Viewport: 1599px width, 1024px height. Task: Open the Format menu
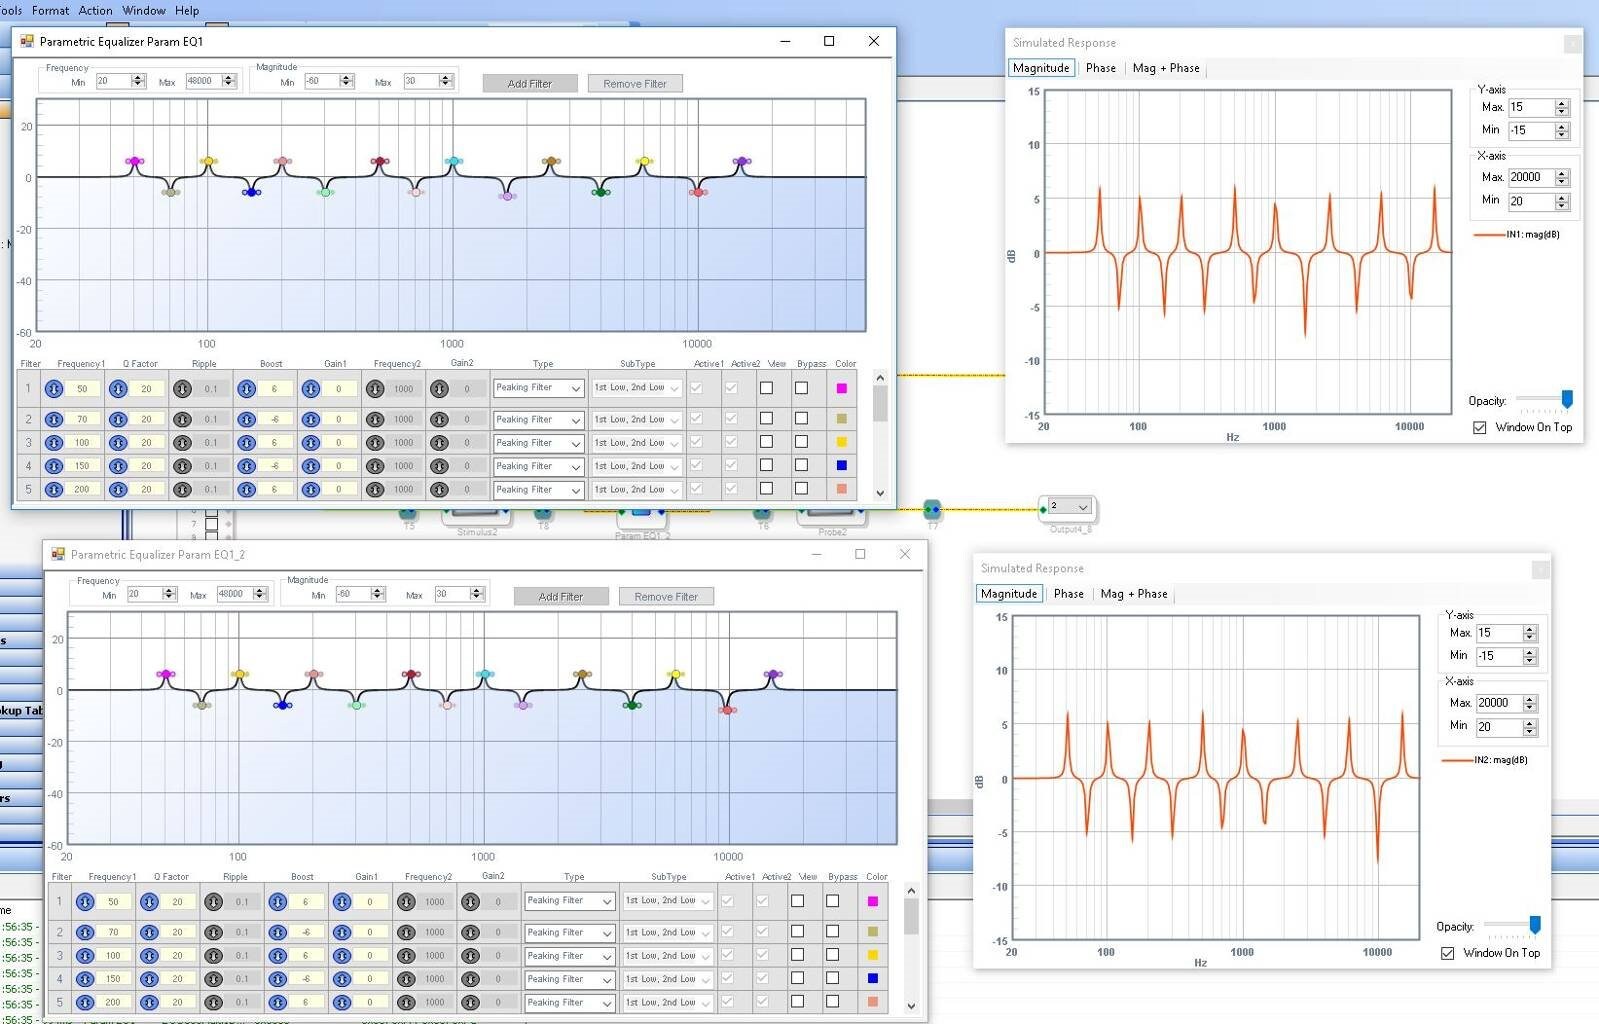50,10
